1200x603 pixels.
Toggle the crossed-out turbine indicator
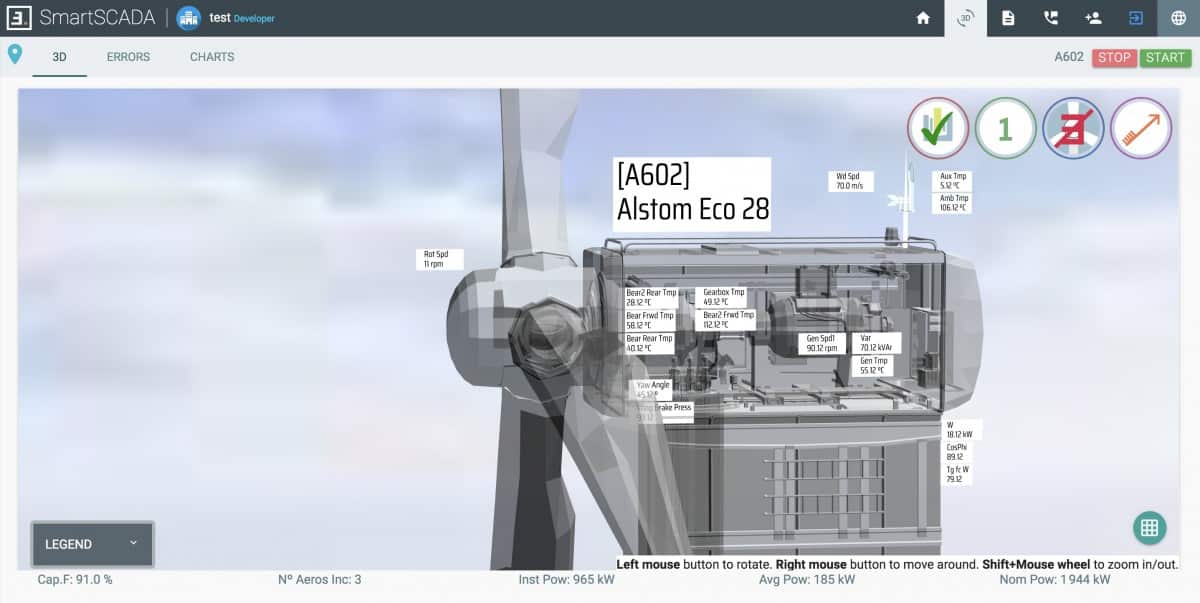(1073, 128)
